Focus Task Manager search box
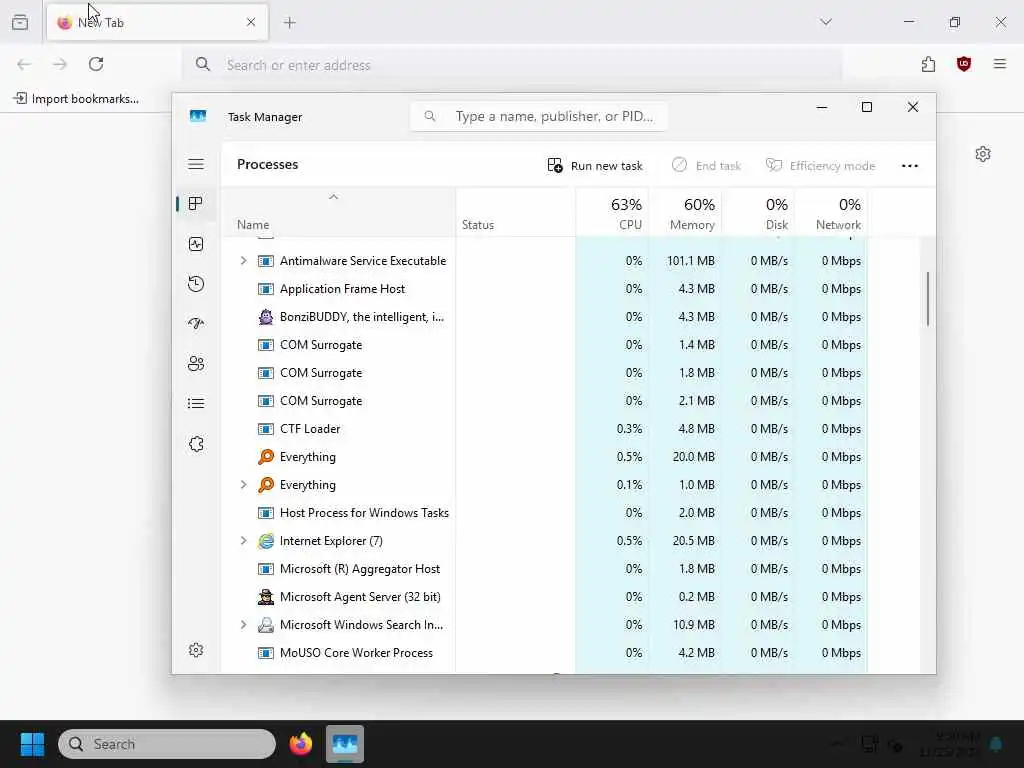The width and height of the screenshot is (1024, 768). tap(539, 116)
